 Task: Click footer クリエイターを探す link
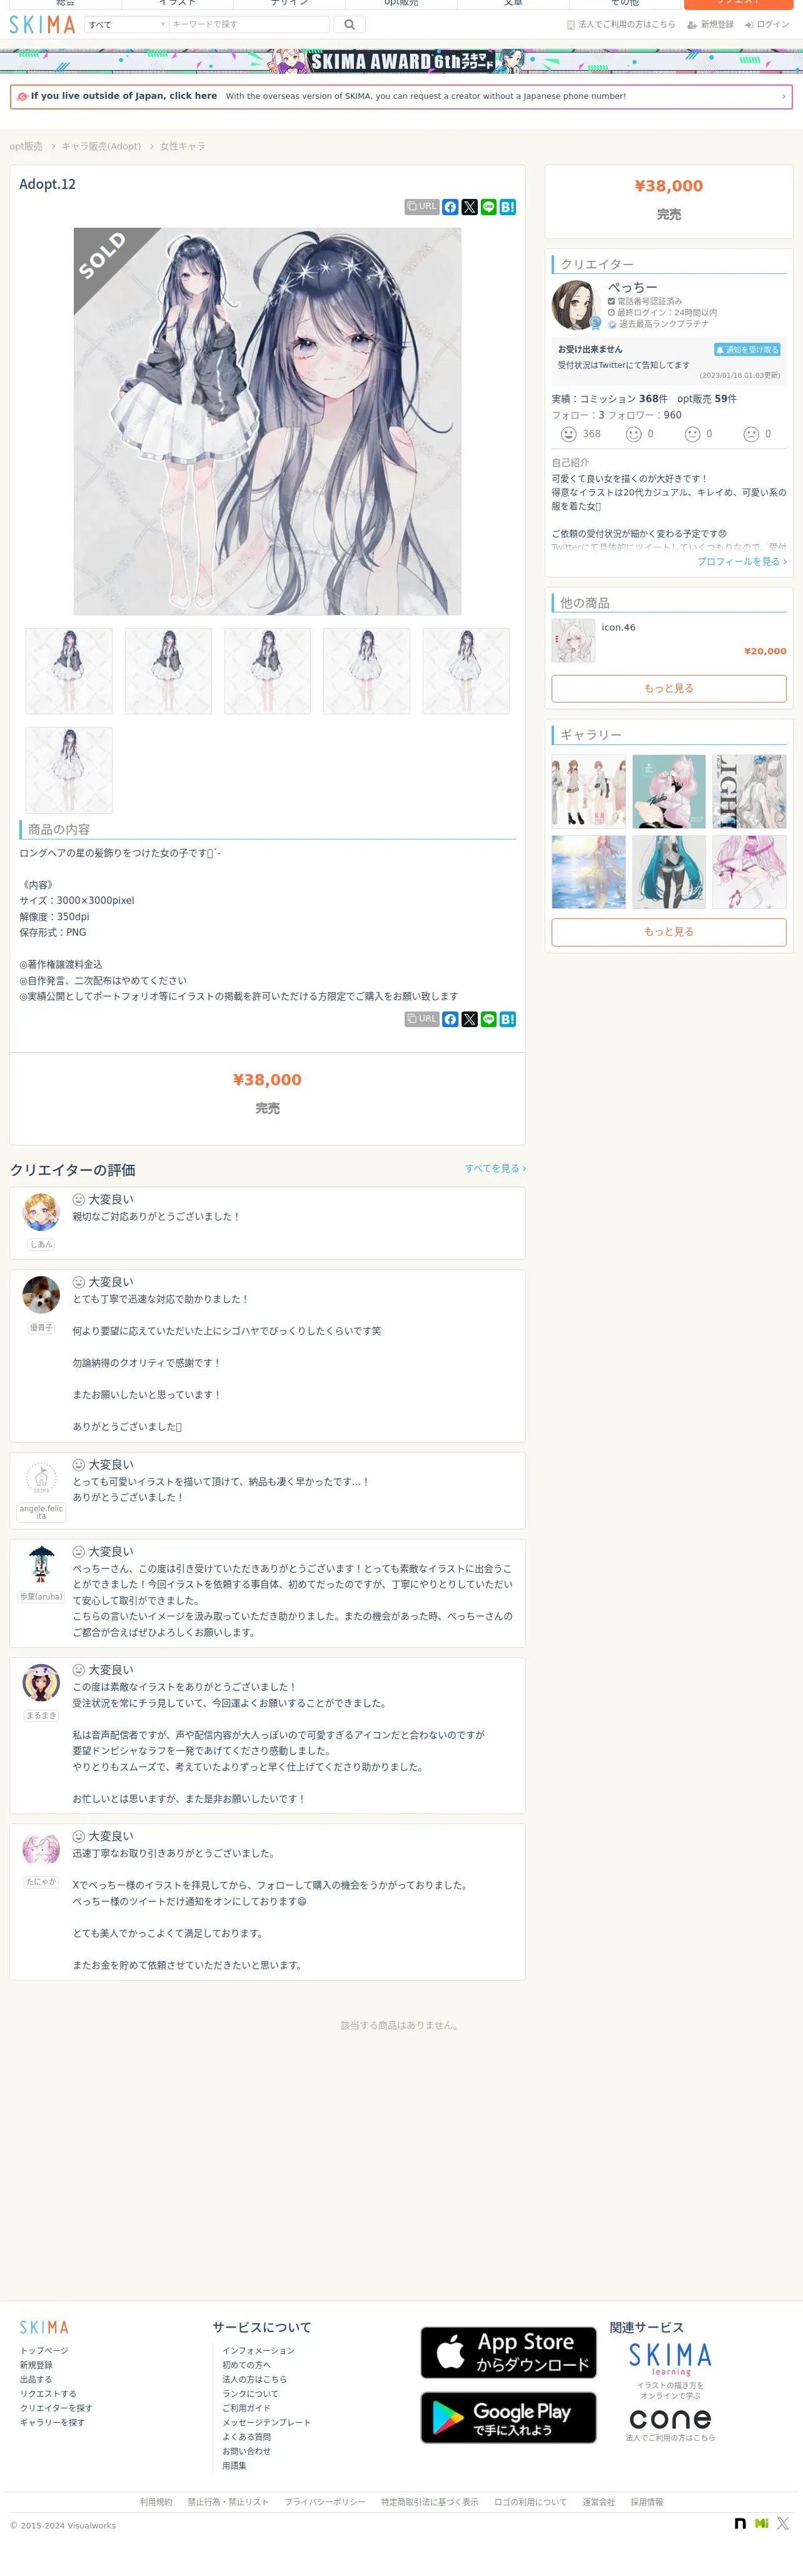coord(56,2408)
